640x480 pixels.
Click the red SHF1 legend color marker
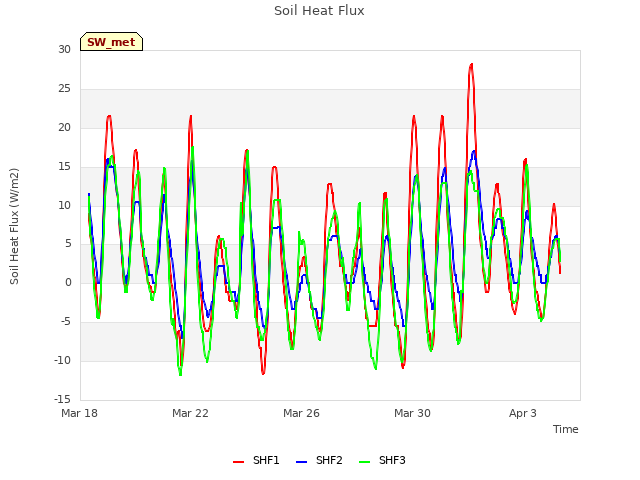pos(238,462)
